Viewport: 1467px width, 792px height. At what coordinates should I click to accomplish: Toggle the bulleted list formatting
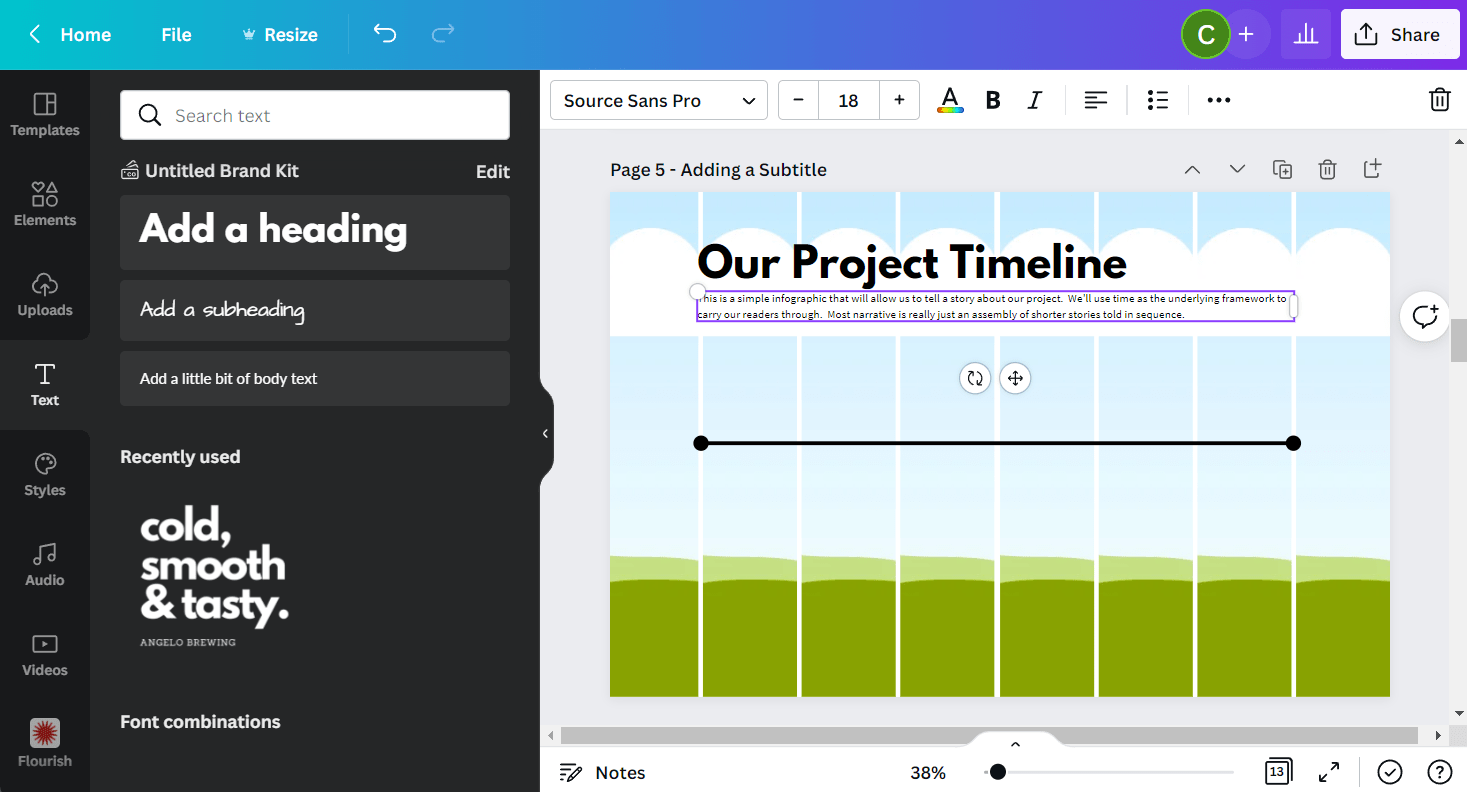(x=1157, y=99)
